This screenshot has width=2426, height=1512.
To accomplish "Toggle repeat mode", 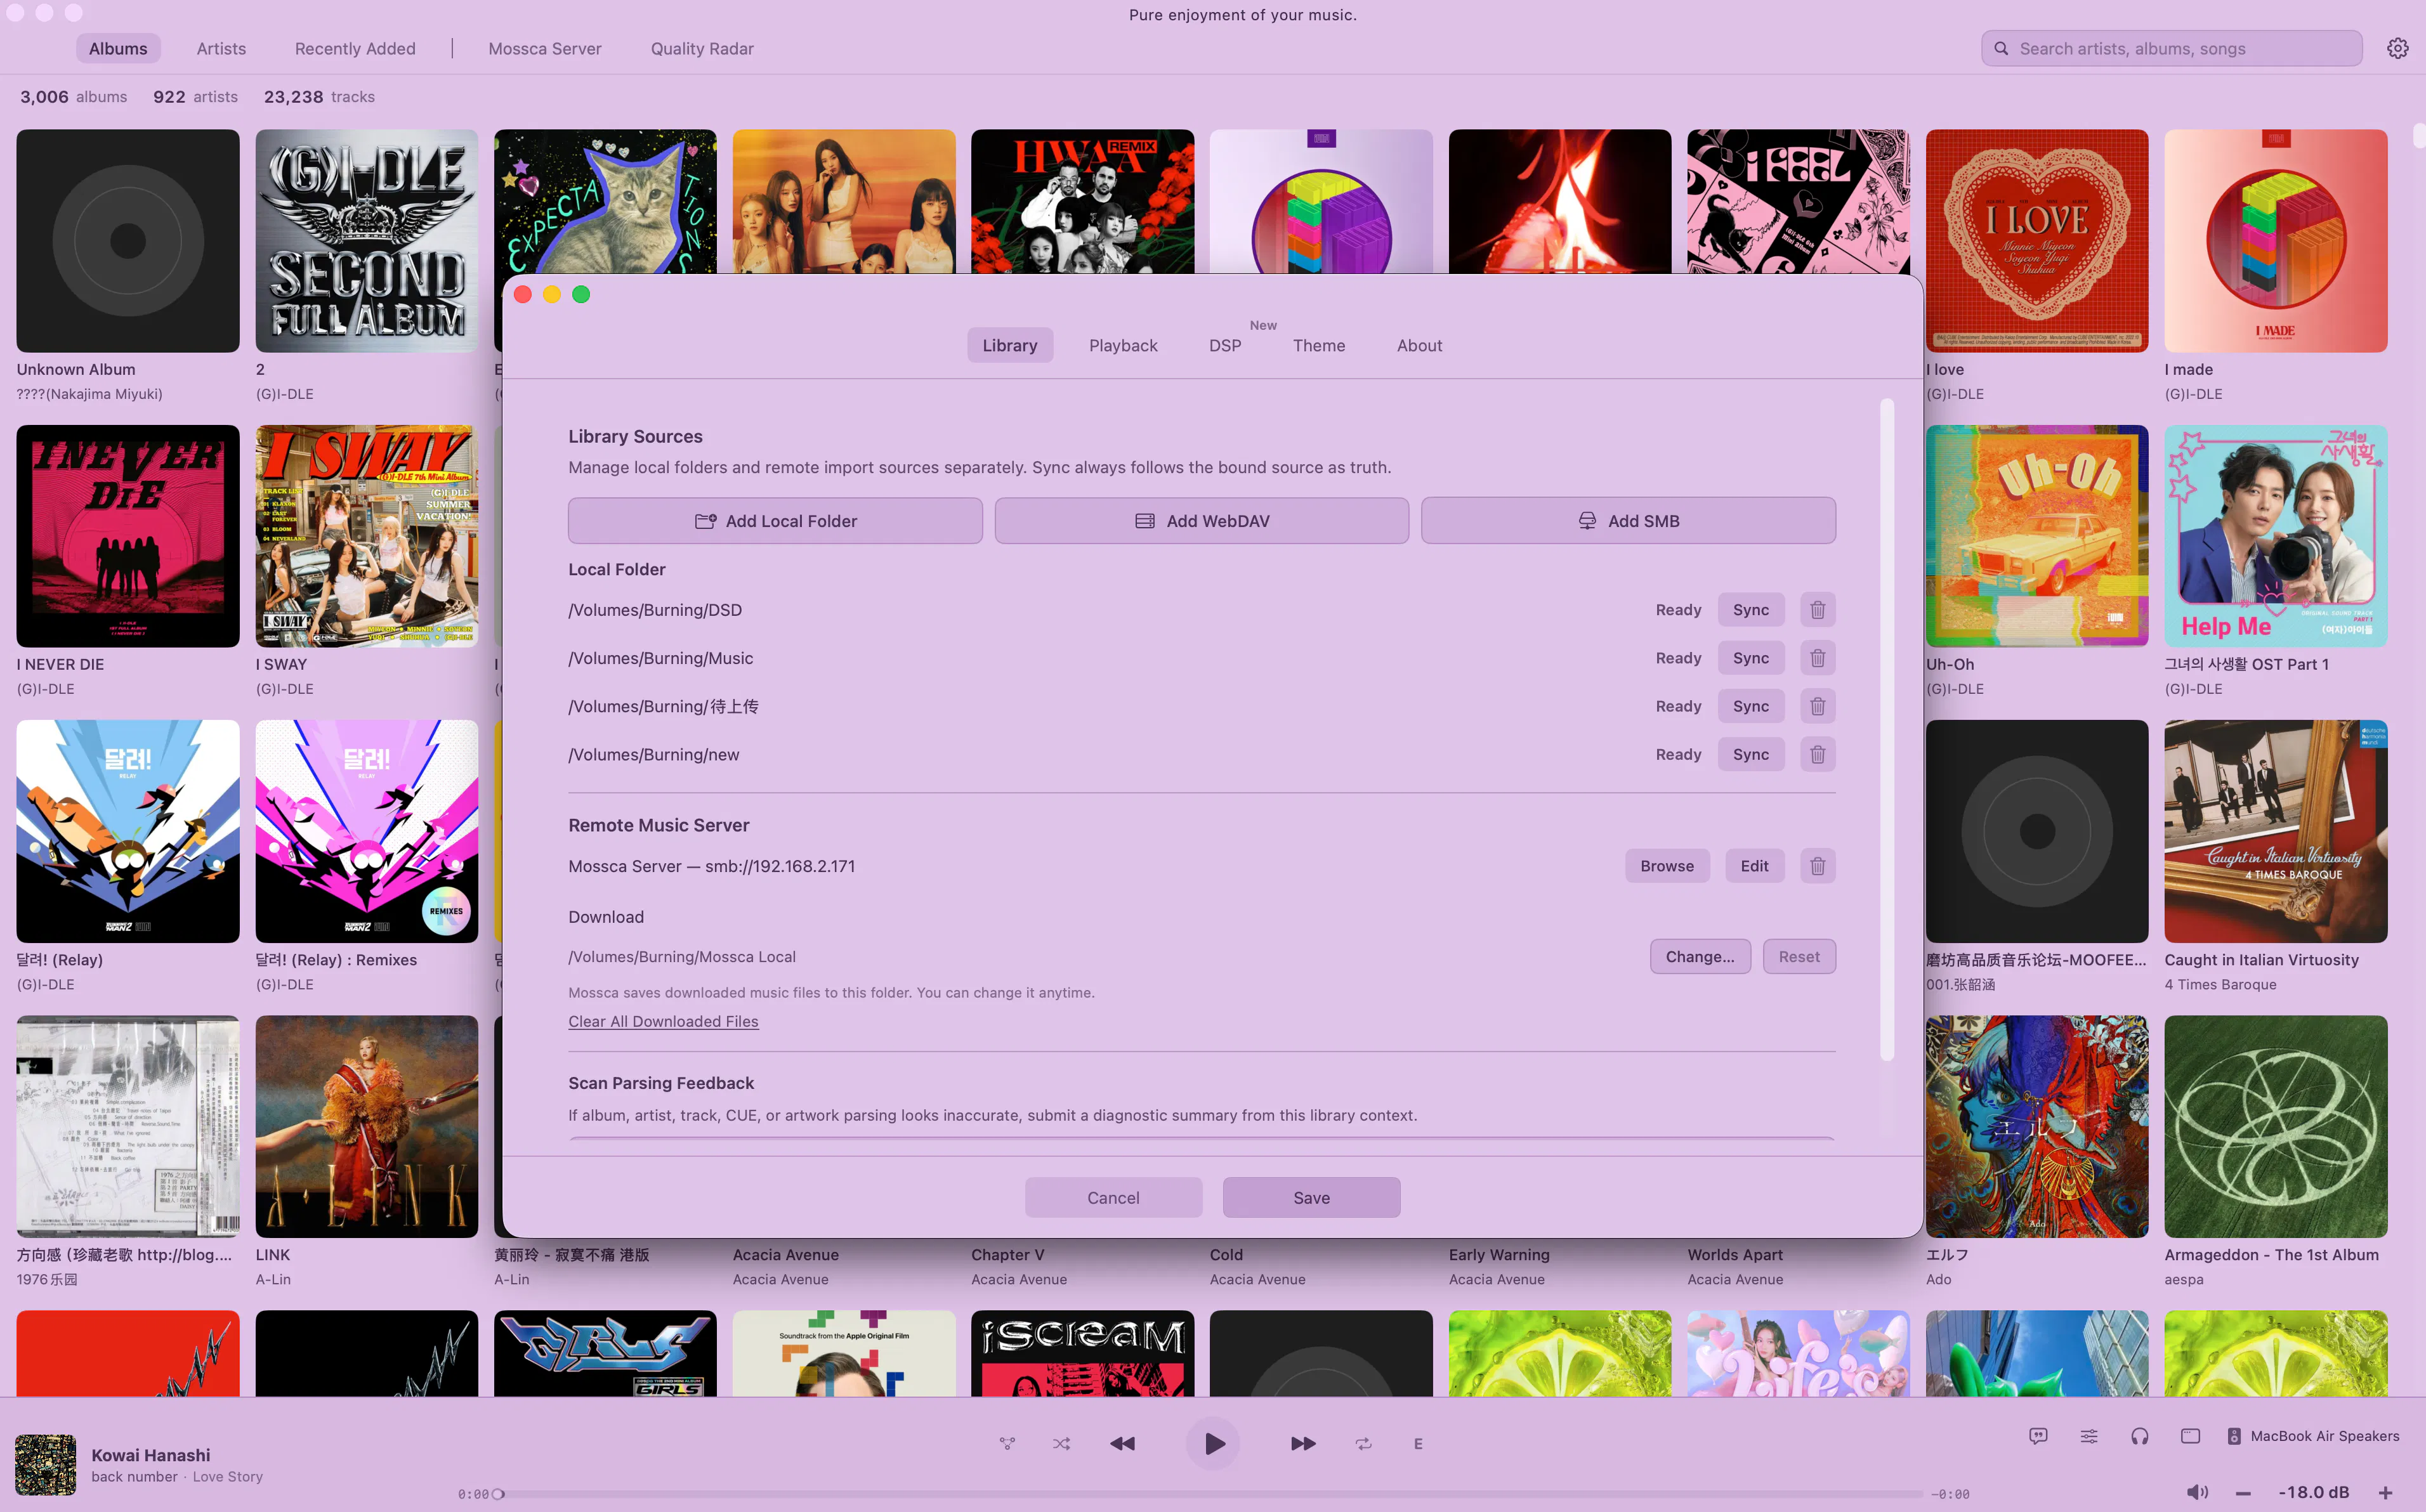I will point(1363,1443).
